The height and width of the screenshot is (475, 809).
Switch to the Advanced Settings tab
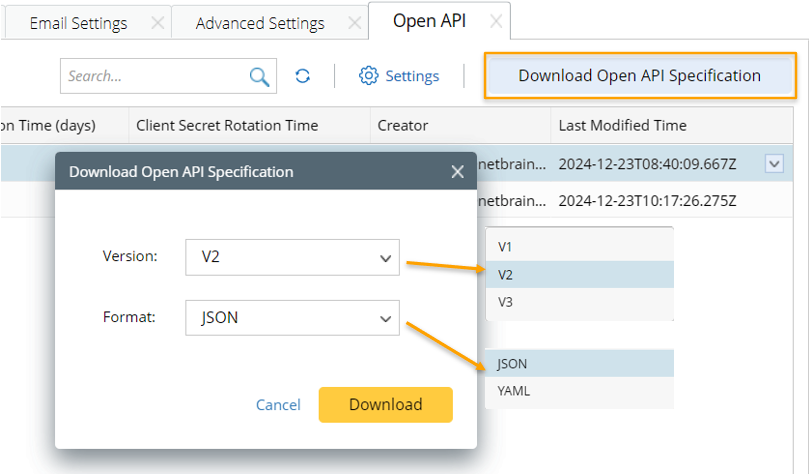tap(260, 23)
